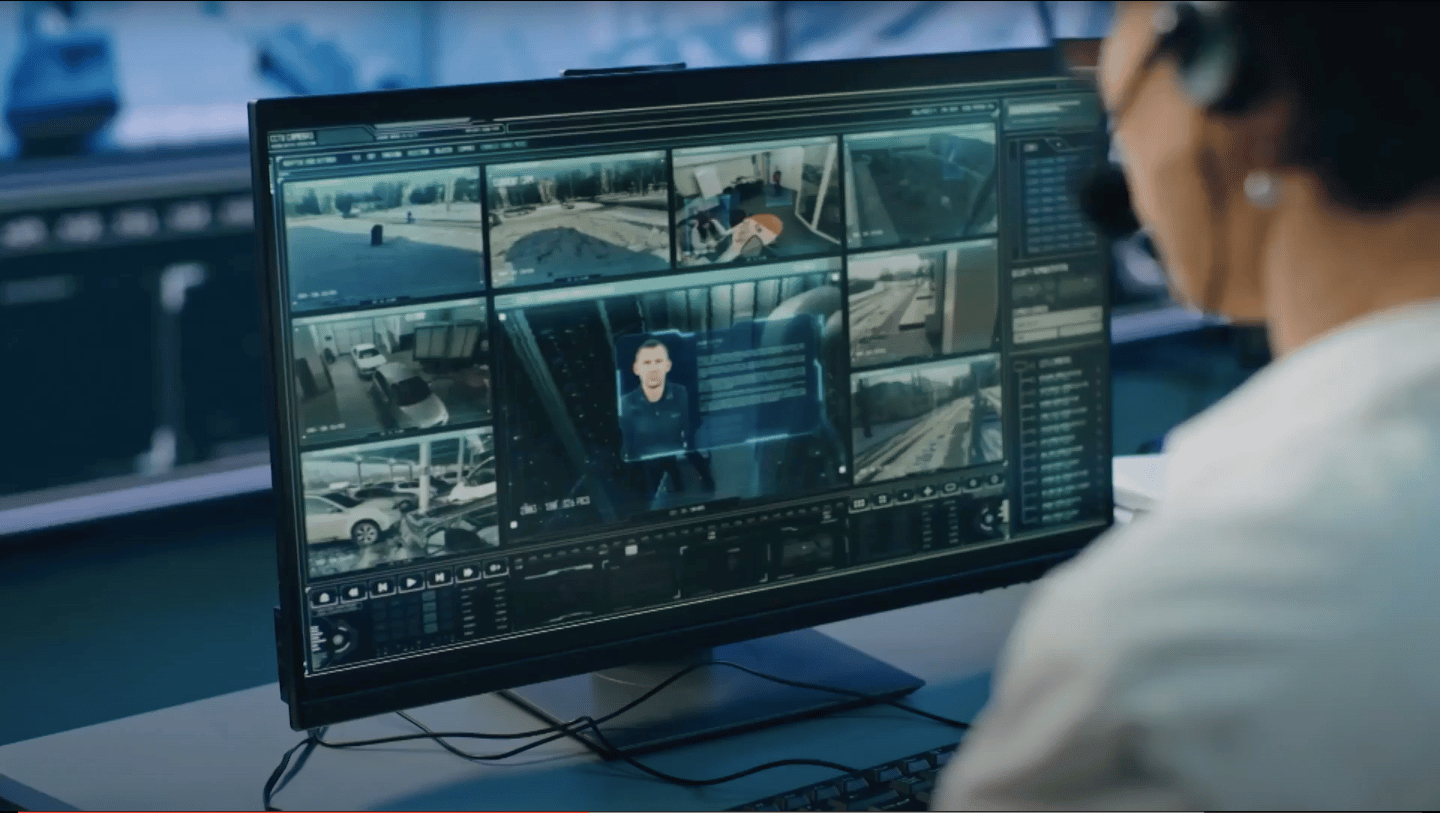
Task: Click the home-shaped button left of rewind
Action: (324, 598)
